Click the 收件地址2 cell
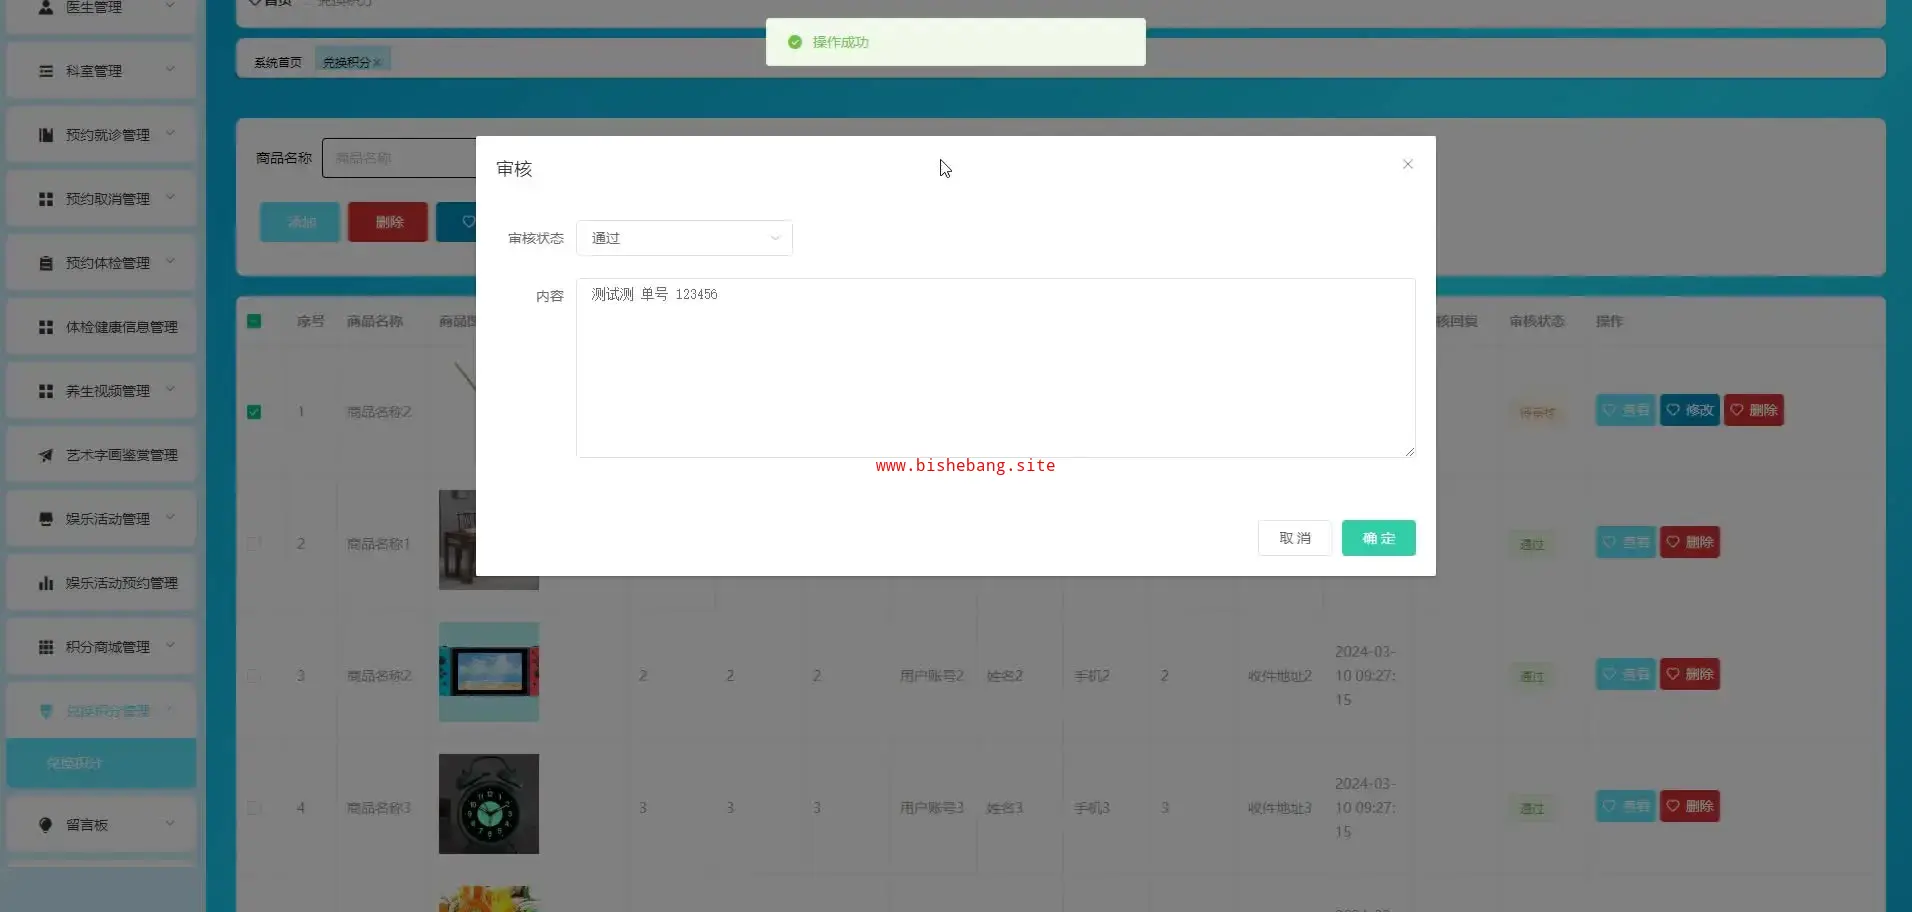The image size is (1912, 912). 1280,676
